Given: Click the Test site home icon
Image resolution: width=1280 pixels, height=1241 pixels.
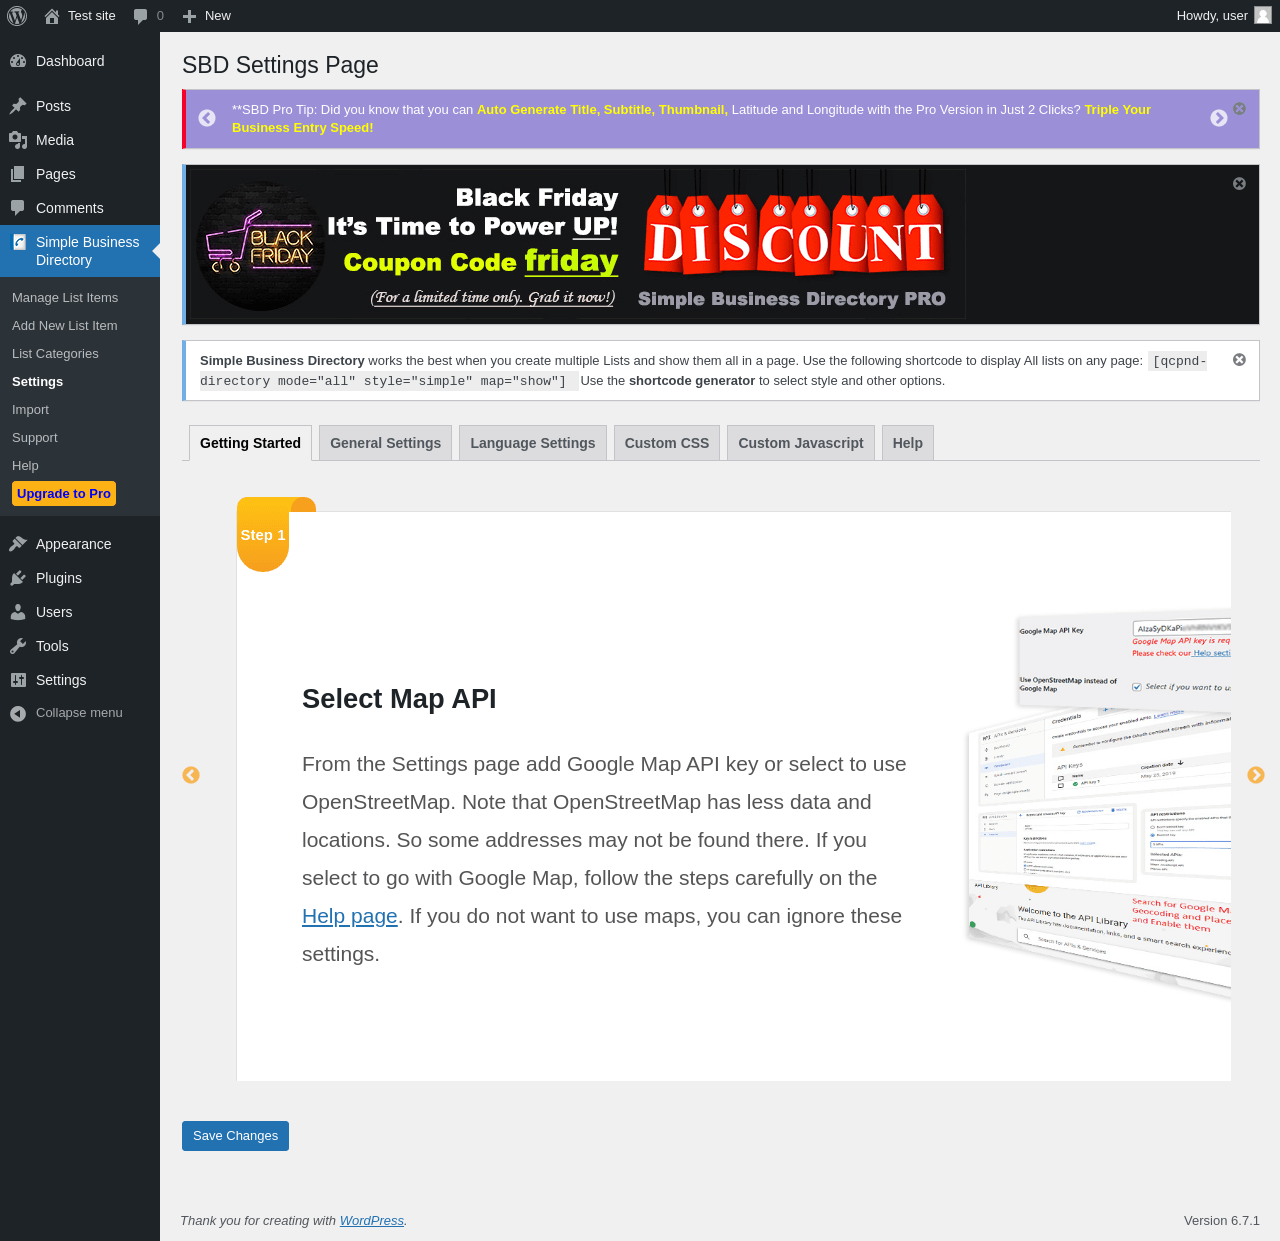Looking at the screenshot, I should [52, 16].
